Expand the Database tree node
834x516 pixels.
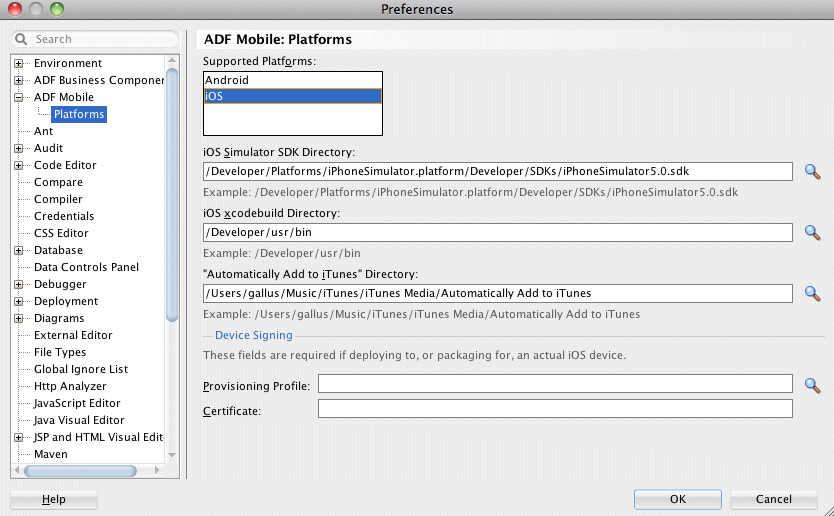point(19,250)
